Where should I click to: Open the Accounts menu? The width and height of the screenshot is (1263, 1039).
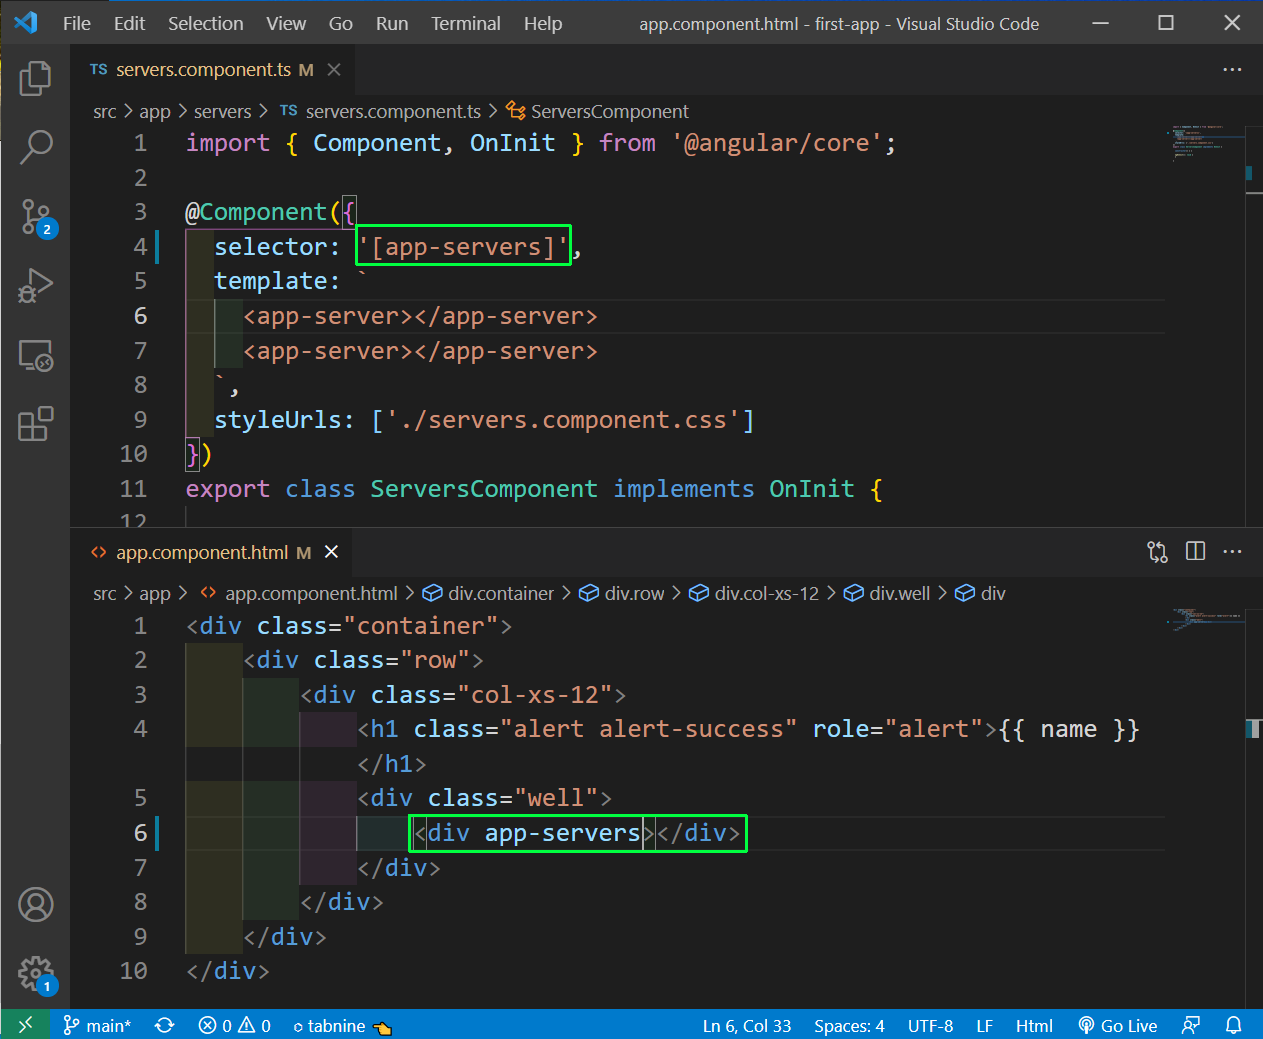(35, 905)
